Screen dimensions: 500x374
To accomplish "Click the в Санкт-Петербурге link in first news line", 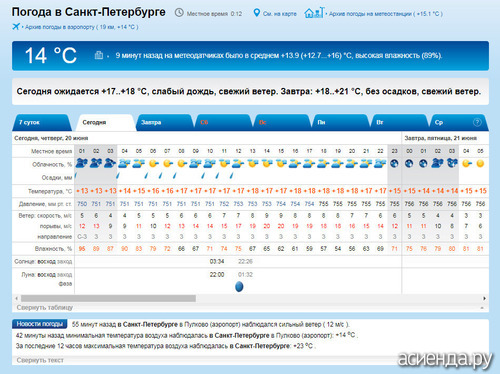I will pos(148,324).
